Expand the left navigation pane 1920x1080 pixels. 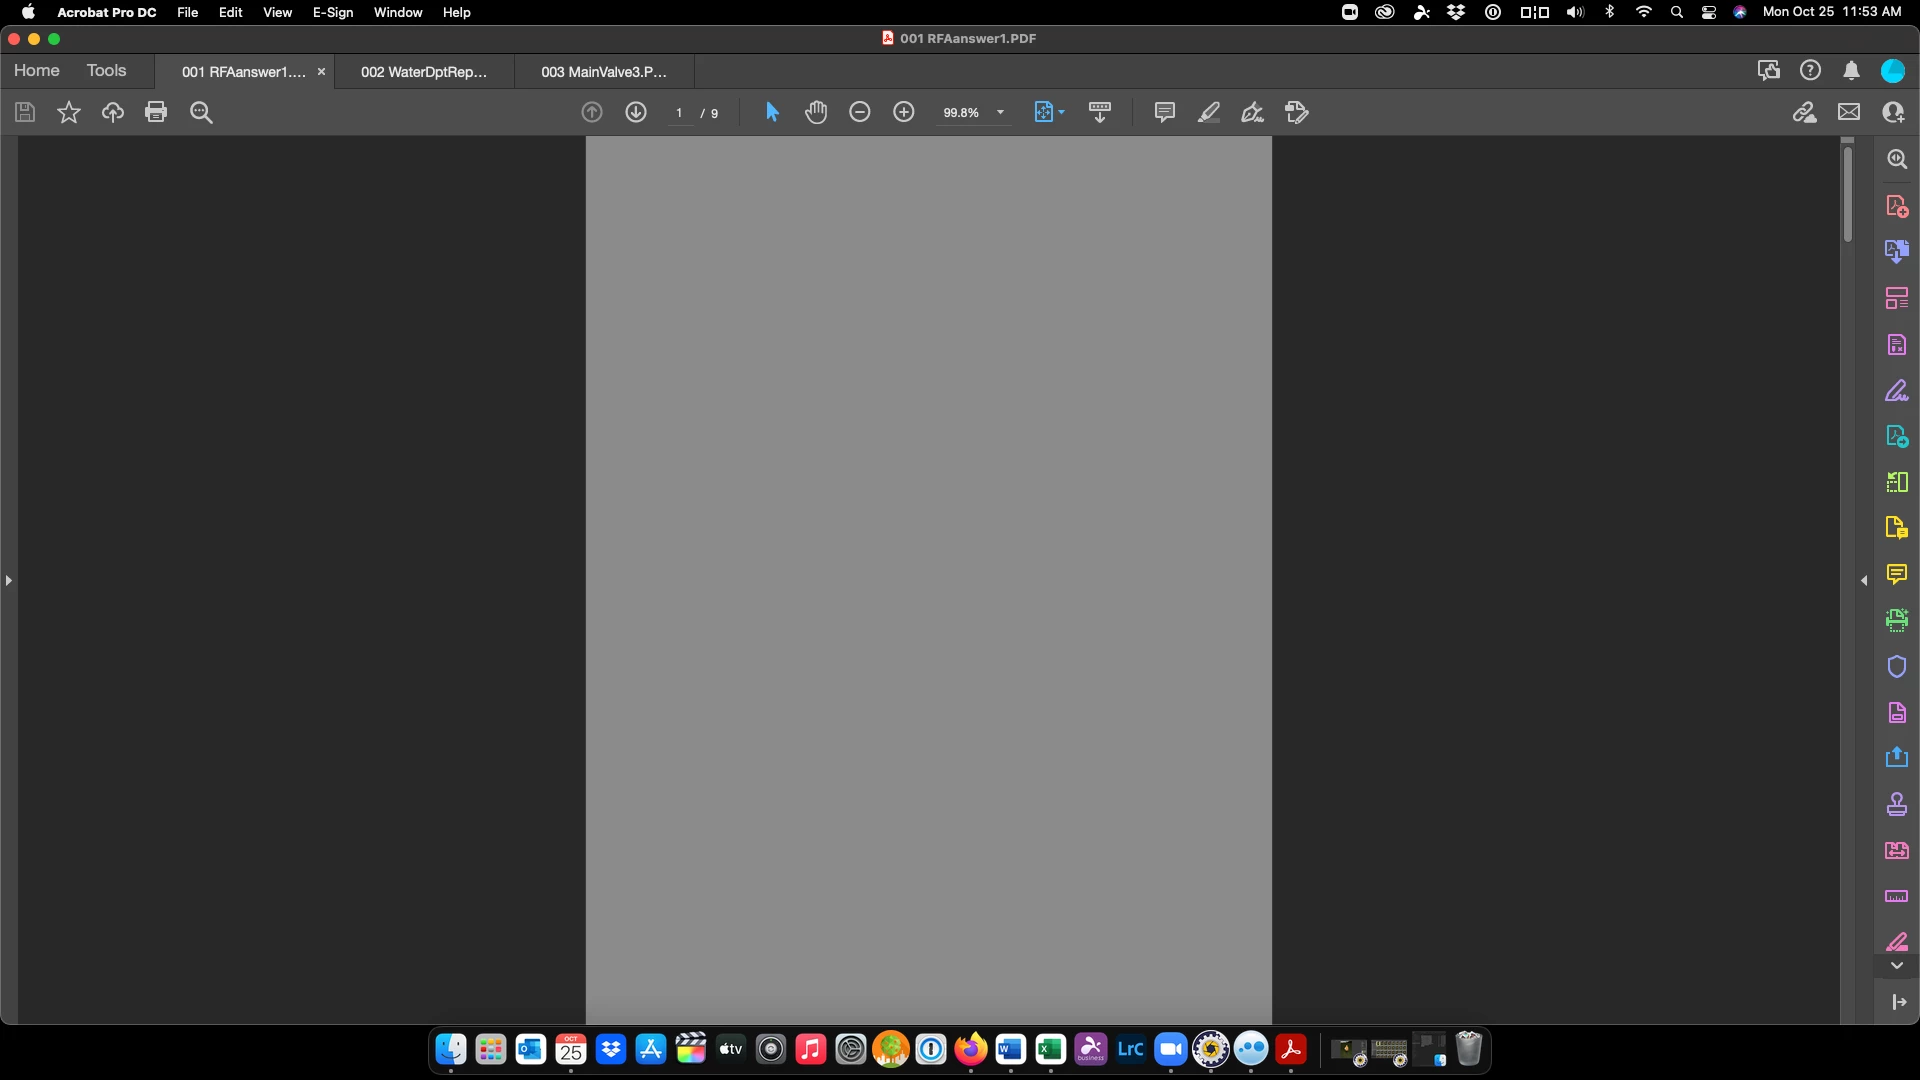9,580
